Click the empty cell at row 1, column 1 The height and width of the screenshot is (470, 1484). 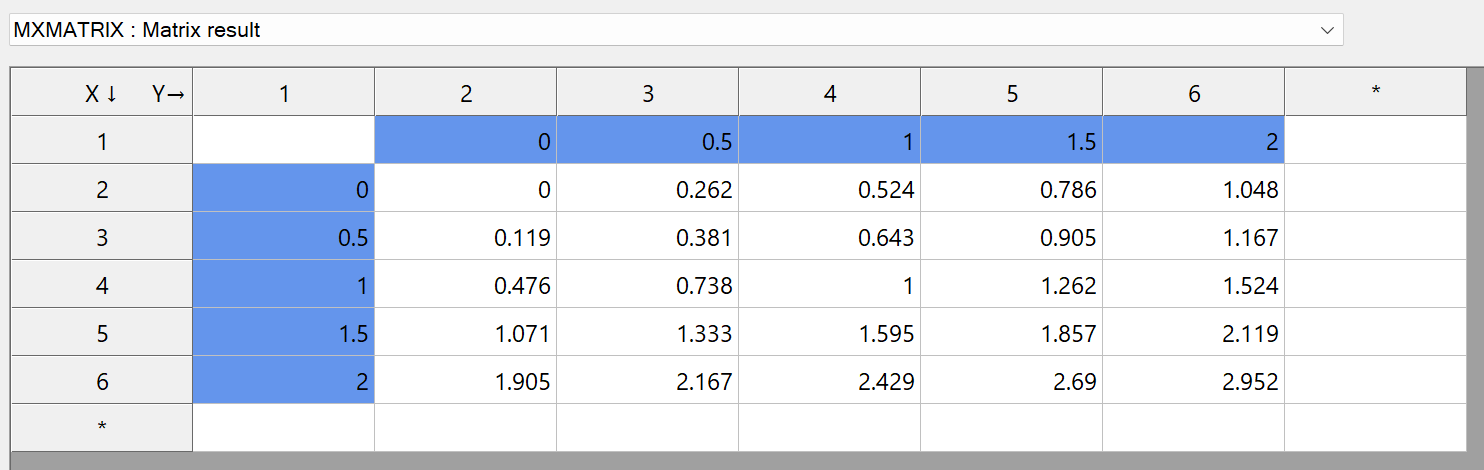(x=284, y=141)
